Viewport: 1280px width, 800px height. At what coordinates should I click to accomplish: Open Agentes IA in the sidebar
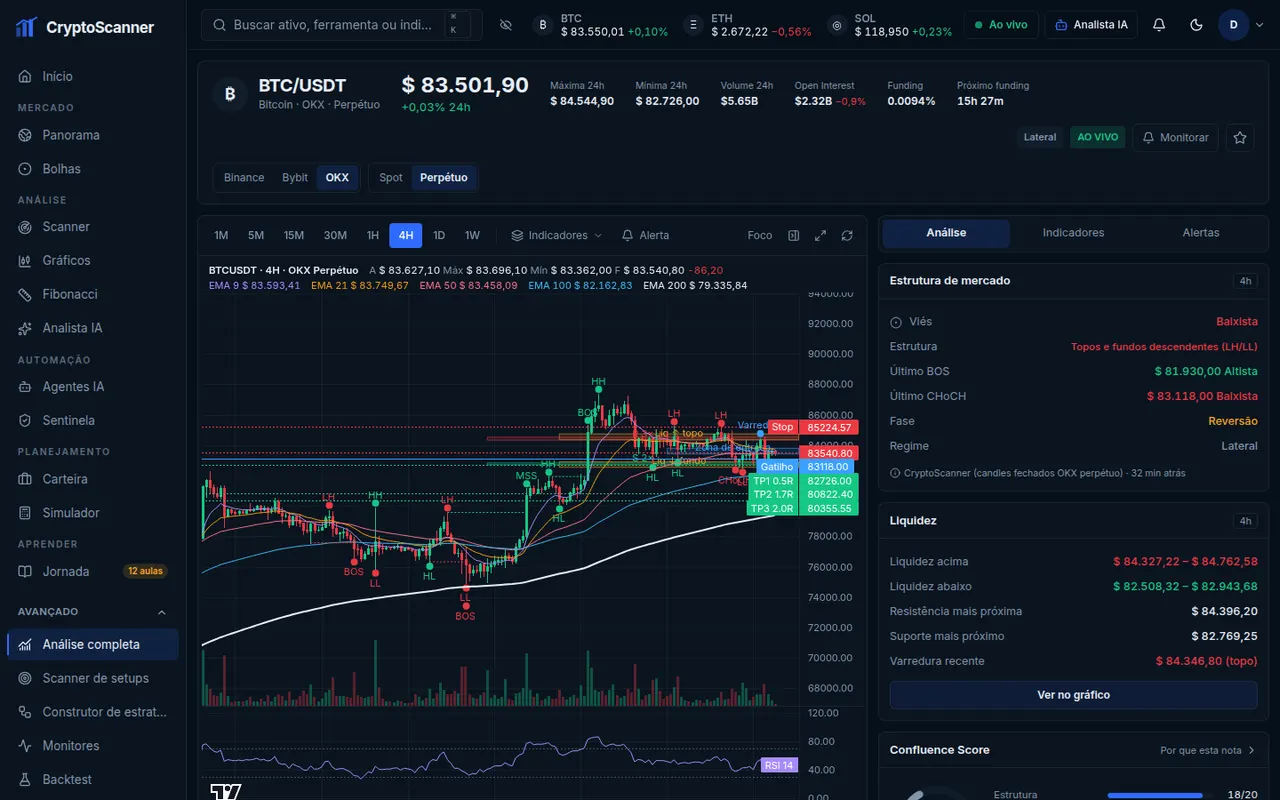[92, 387]
